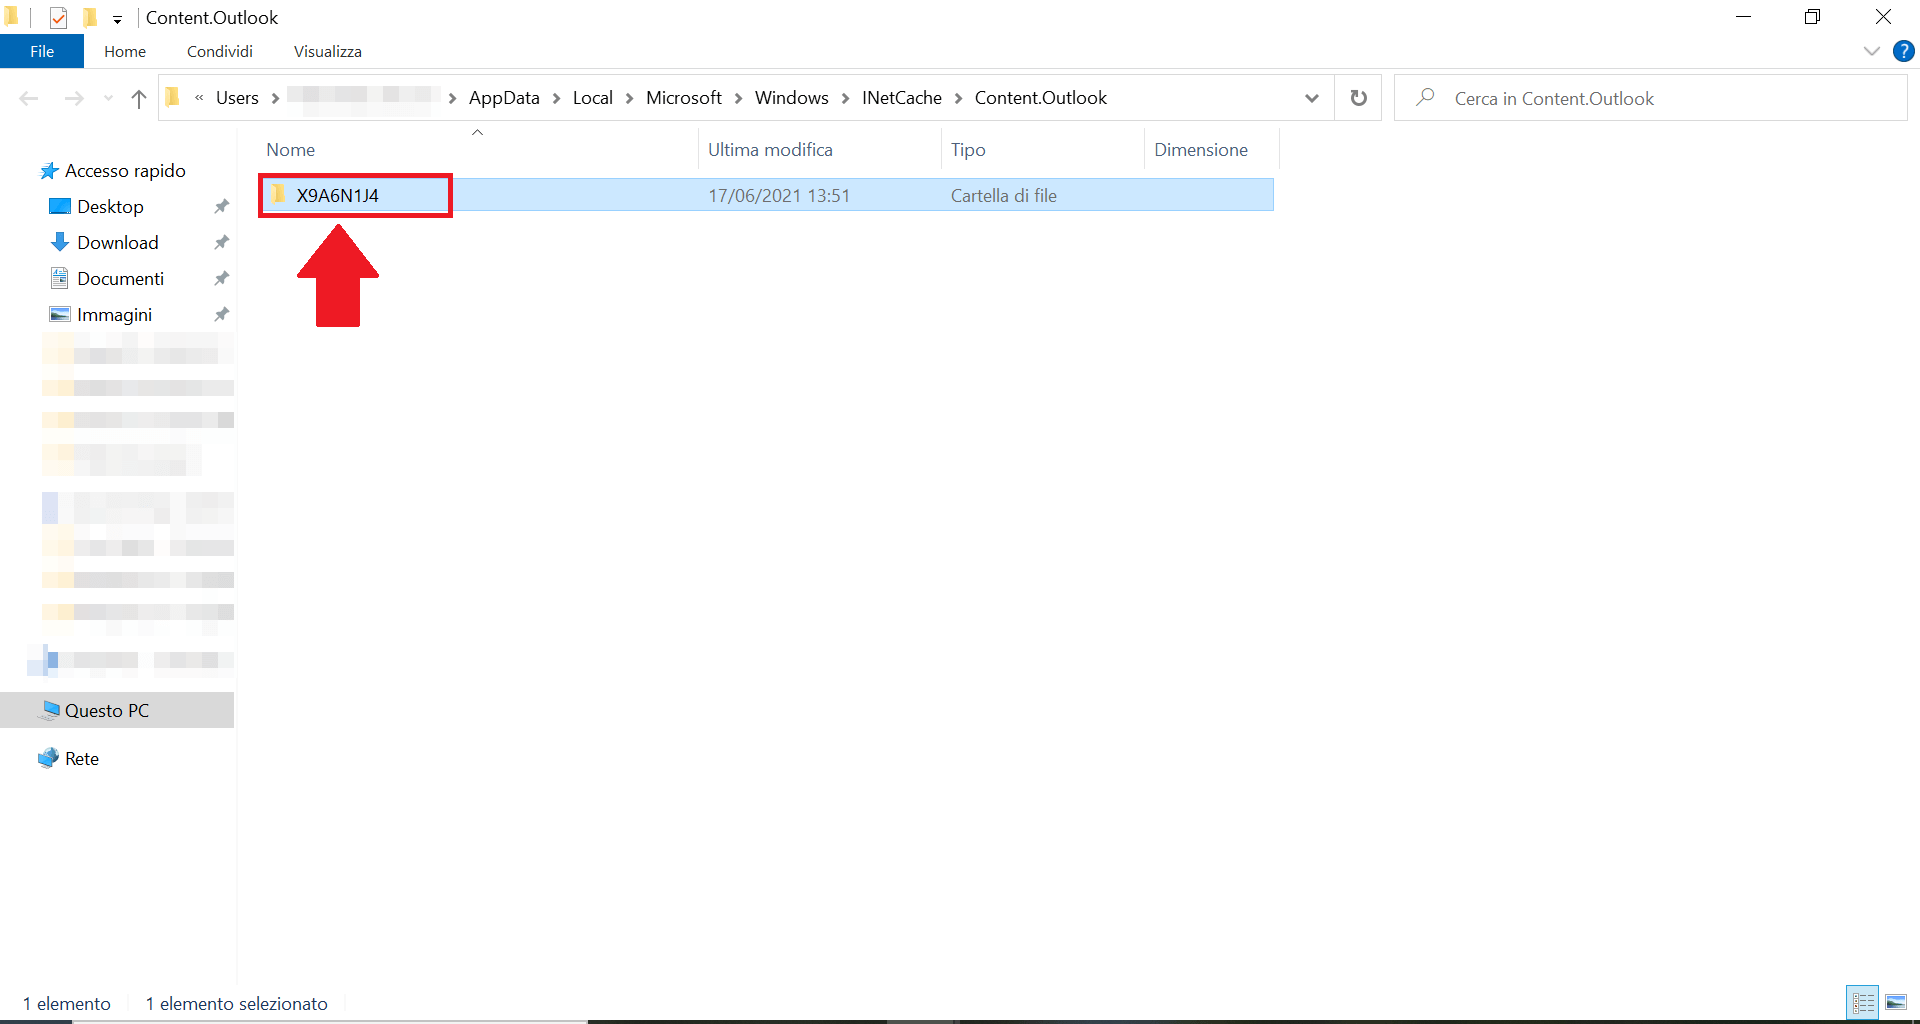Click the pin icon next to Download
This screenshot has width=1920, height=1024.
222,243
